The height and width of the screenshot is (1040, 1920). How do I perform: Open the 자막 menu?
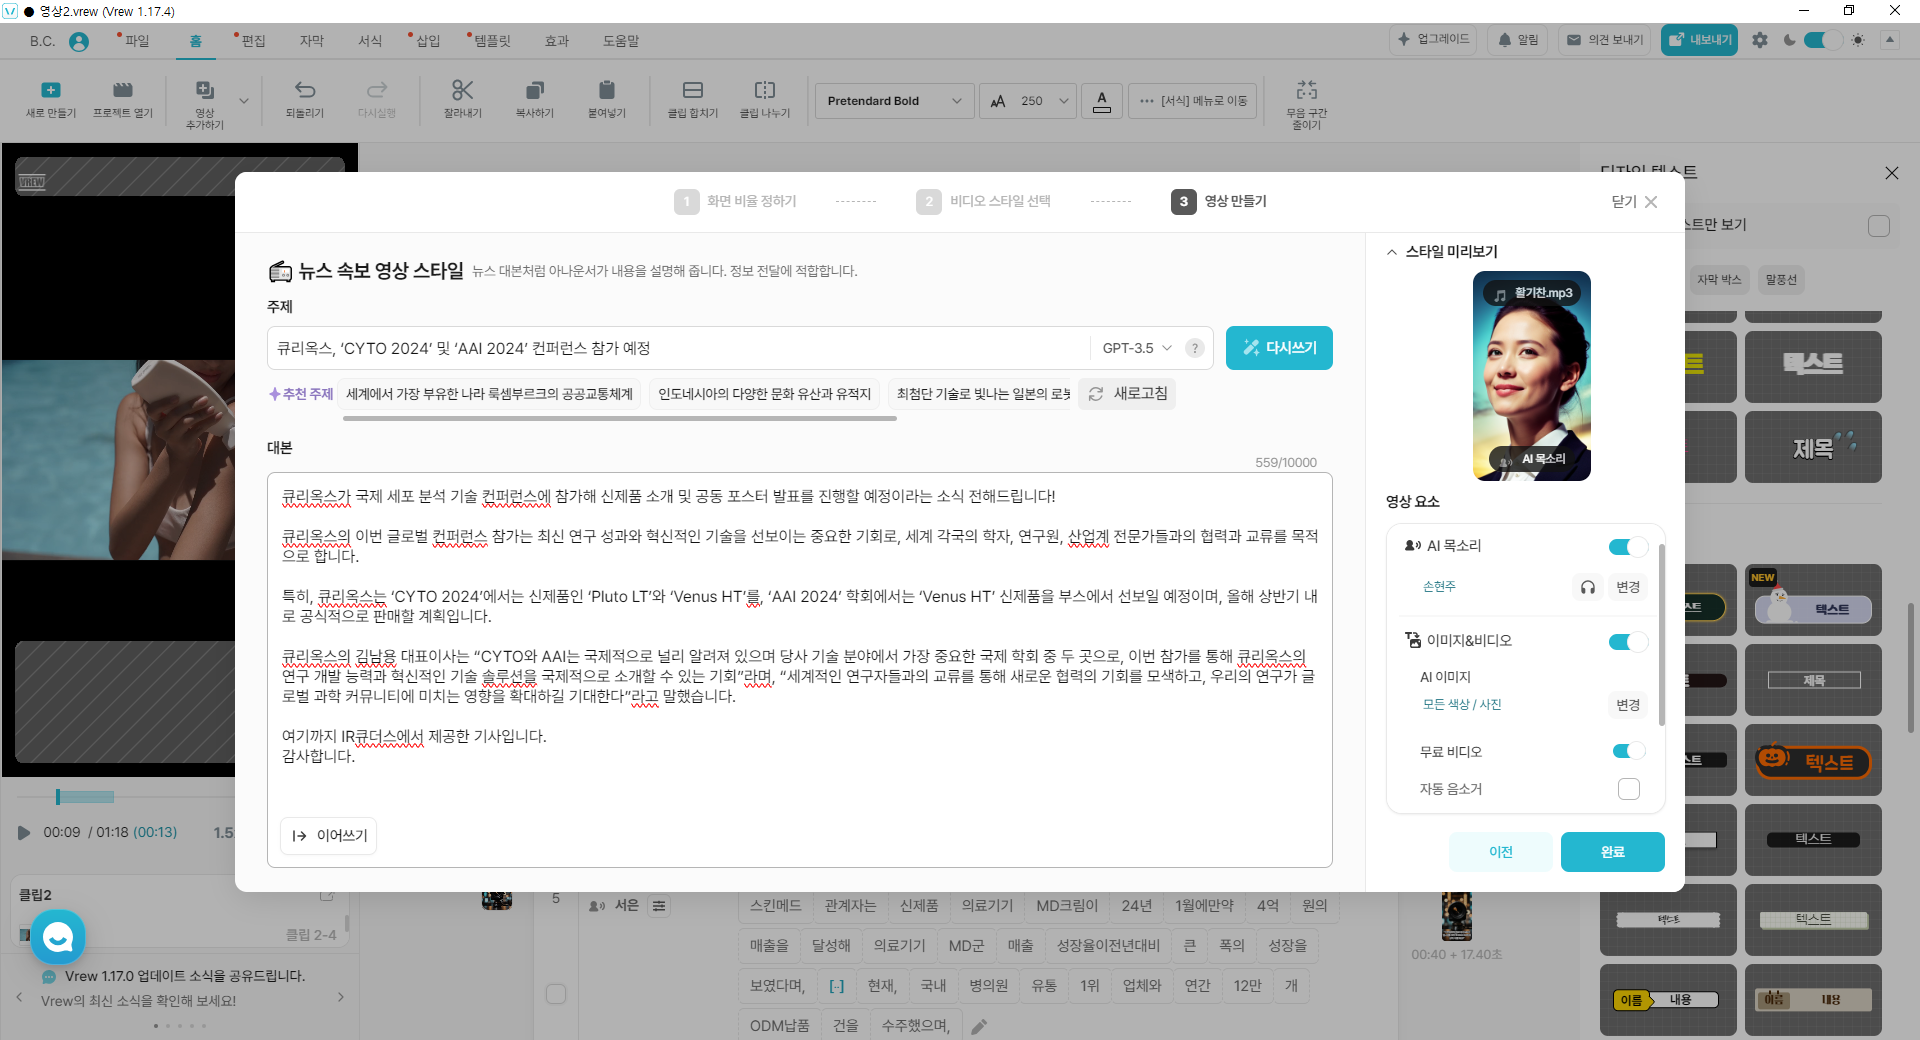(x=312, y=41)
